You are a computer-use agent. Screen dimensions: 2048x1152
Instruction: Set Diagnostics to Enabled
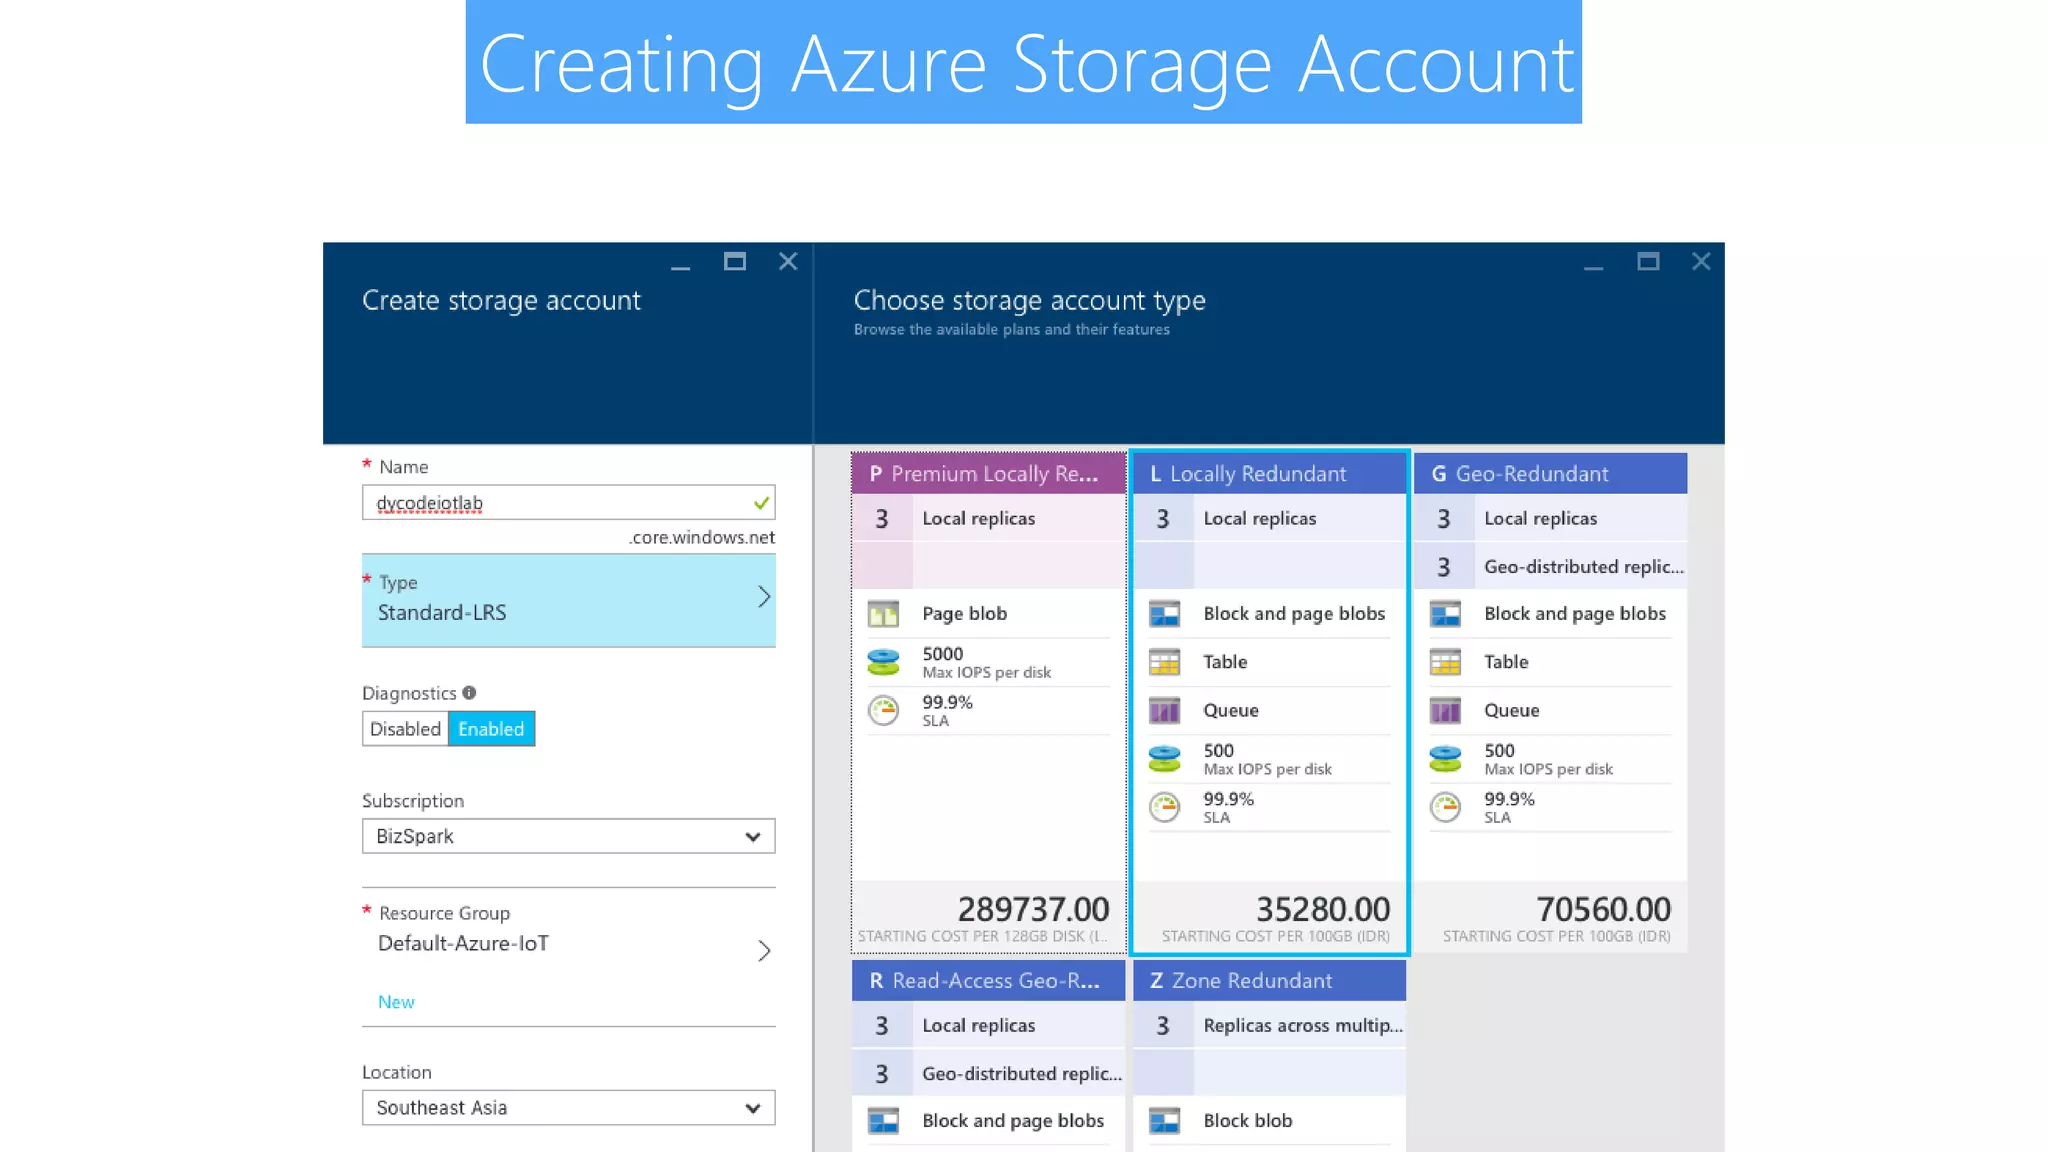pyautogui.click(x=491, y=729)
